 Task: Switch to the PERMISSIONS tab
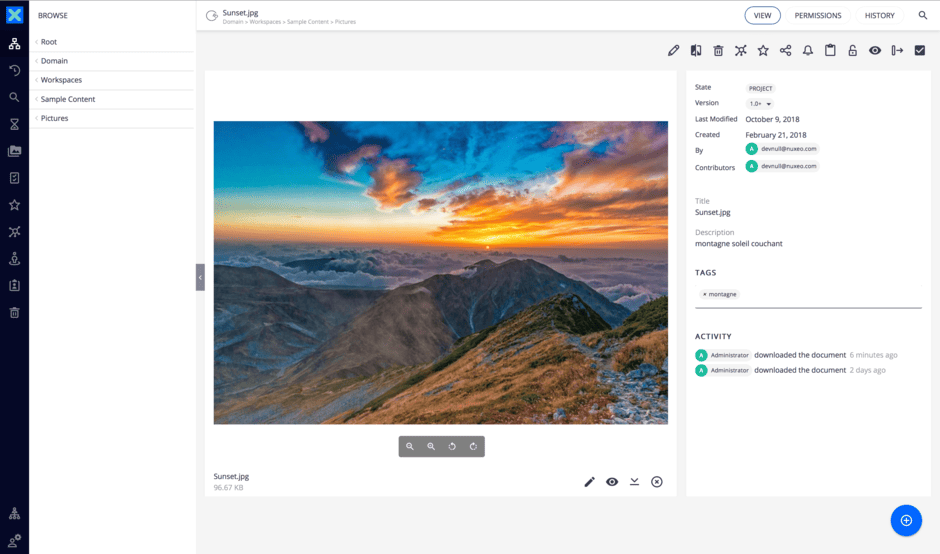tap(818, 16)
